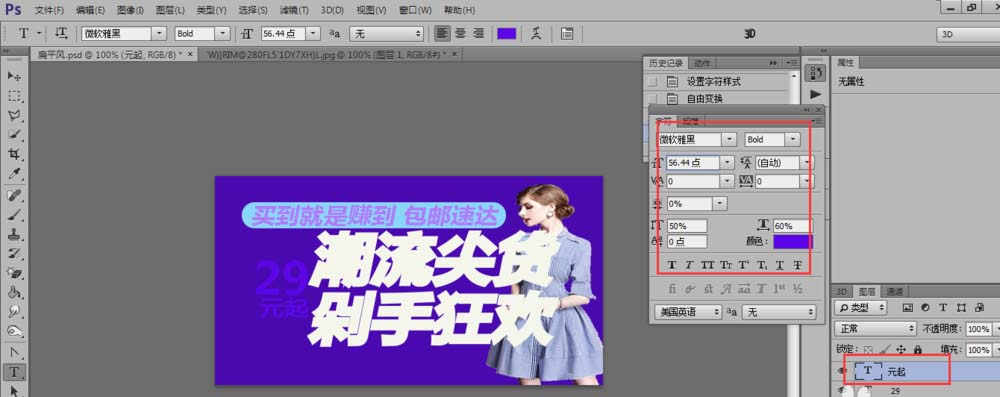Lock all for the selected layer
Viewport: 1000px width, 397px height.
coord(918,350)
